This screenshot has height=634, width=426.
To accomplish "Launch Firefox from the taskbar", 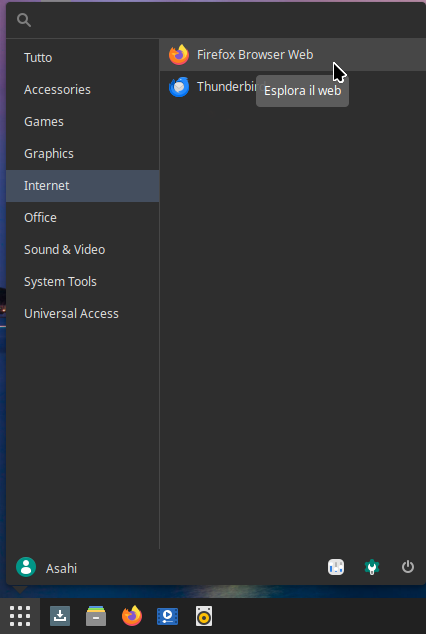I will coord(132,616).
